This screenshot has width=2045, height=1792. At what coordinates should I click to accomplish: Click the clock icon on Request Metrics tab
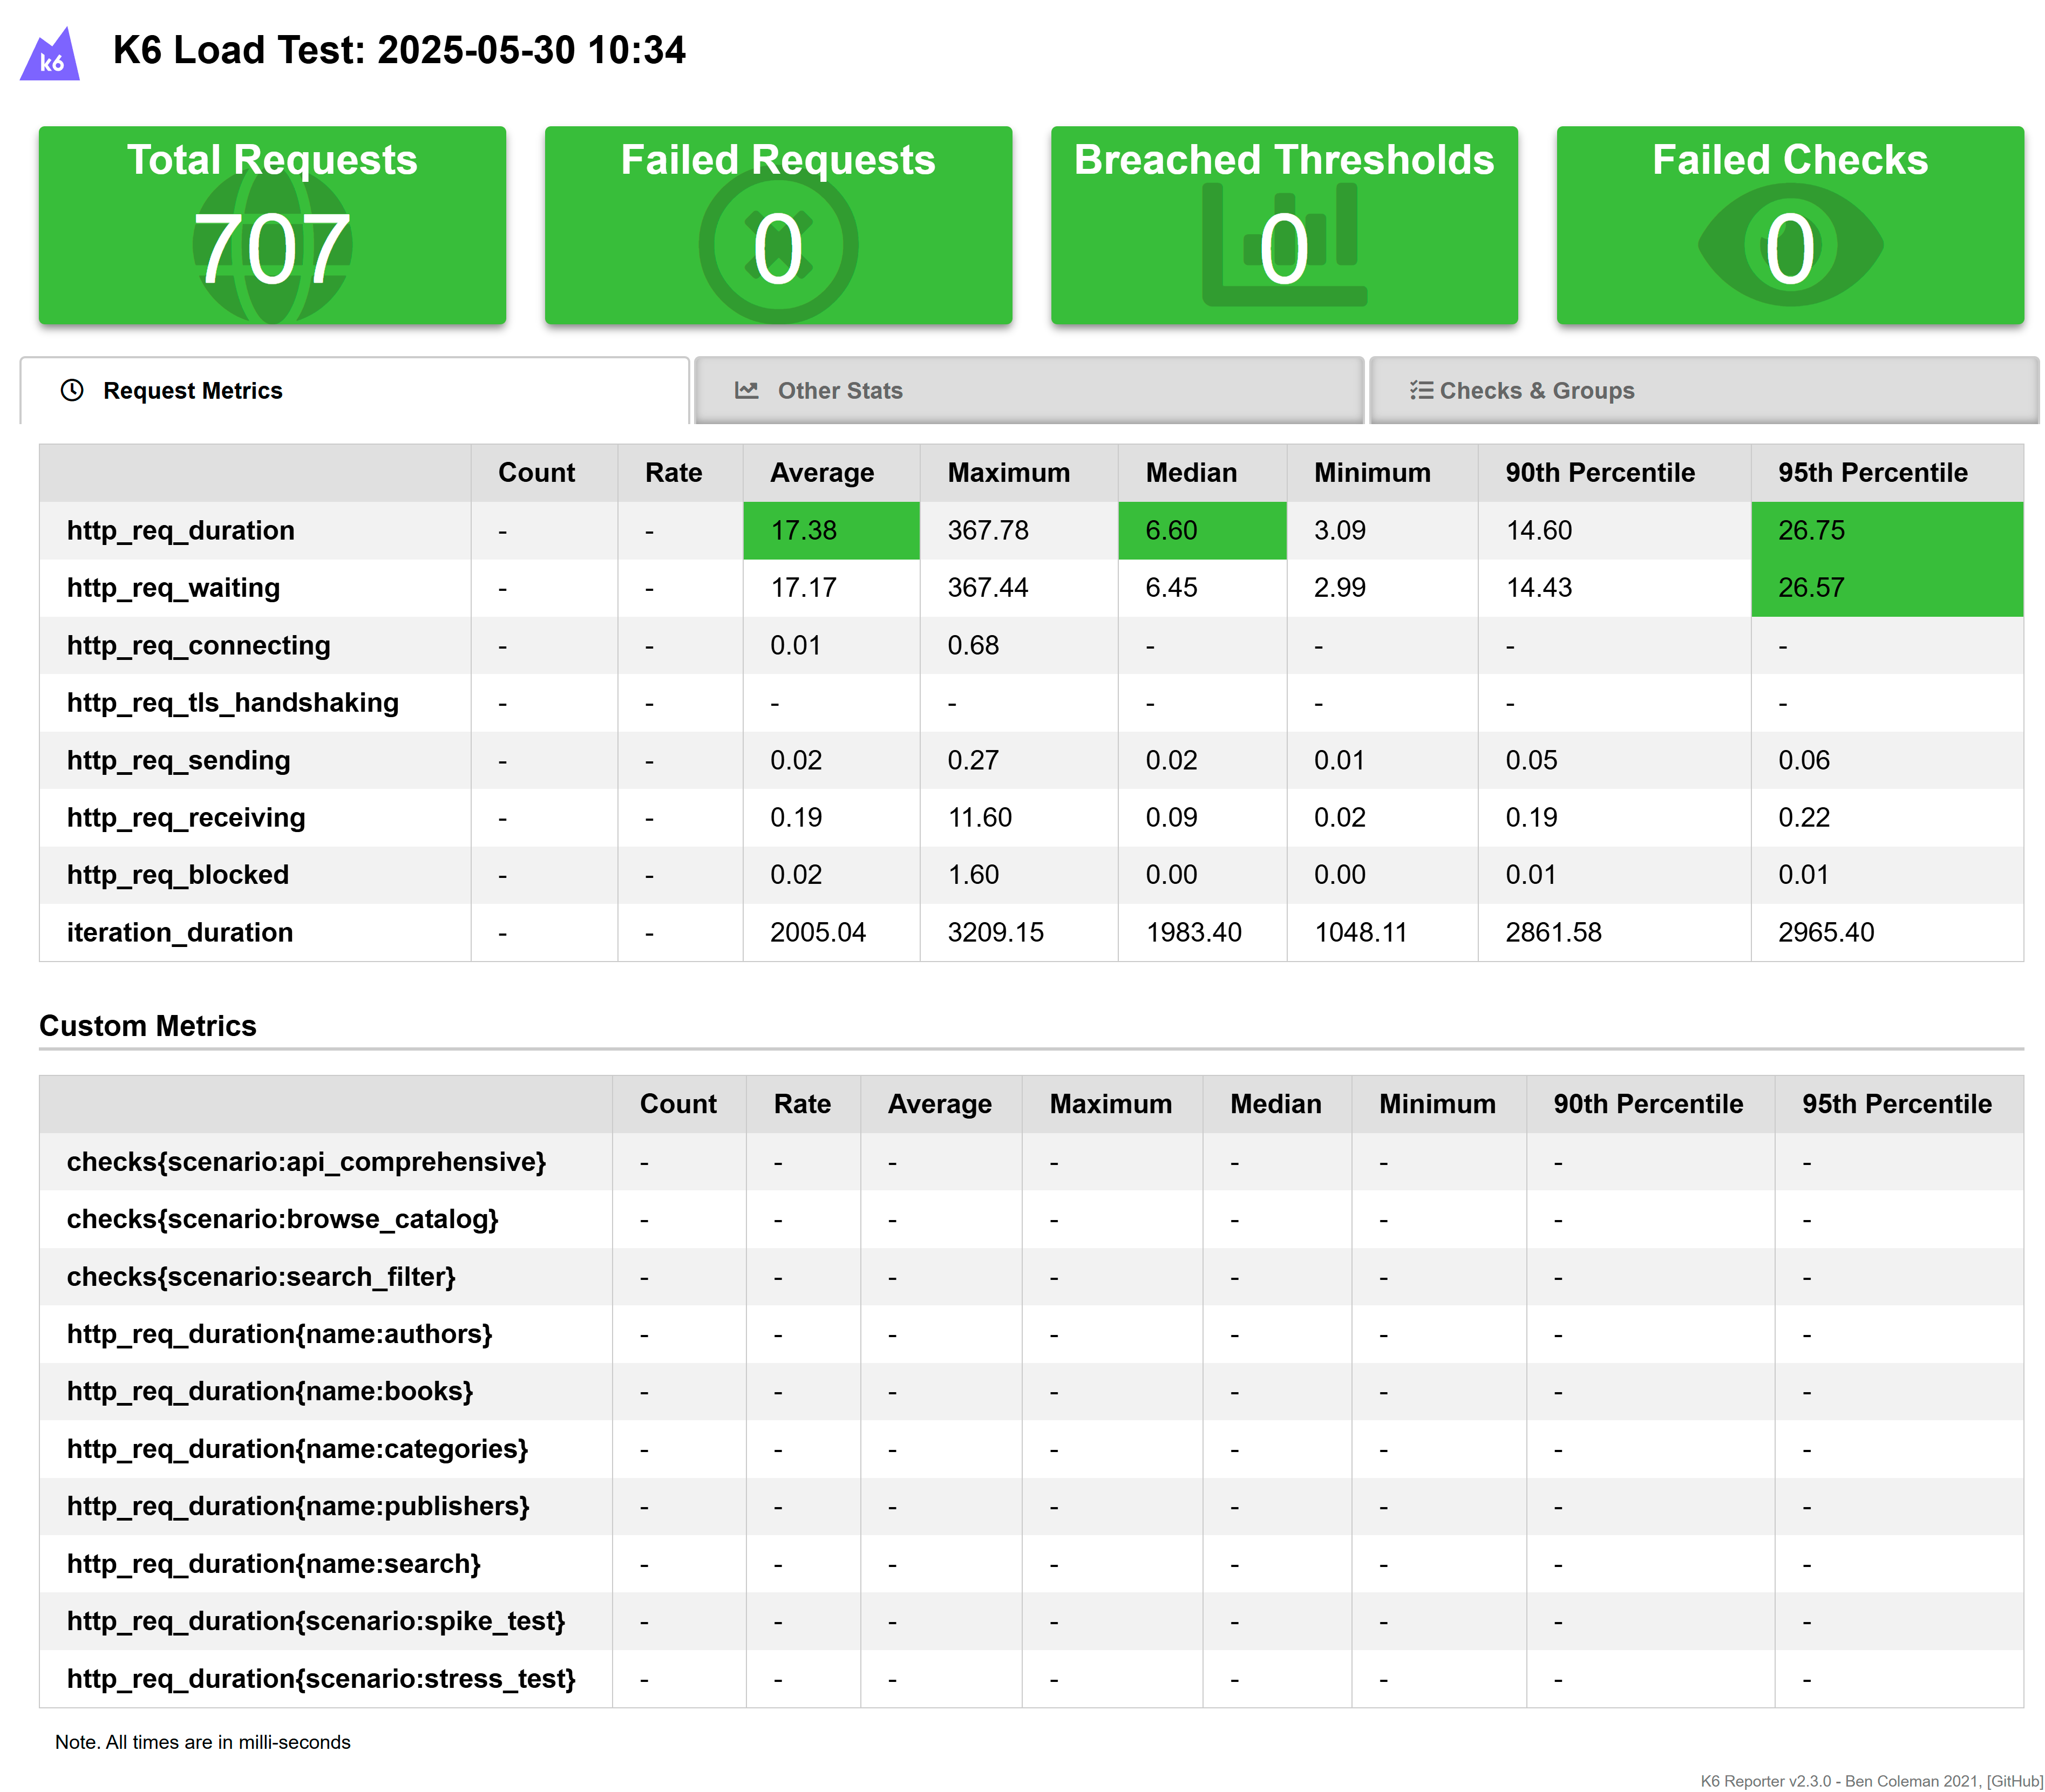[x=72, y=390]
